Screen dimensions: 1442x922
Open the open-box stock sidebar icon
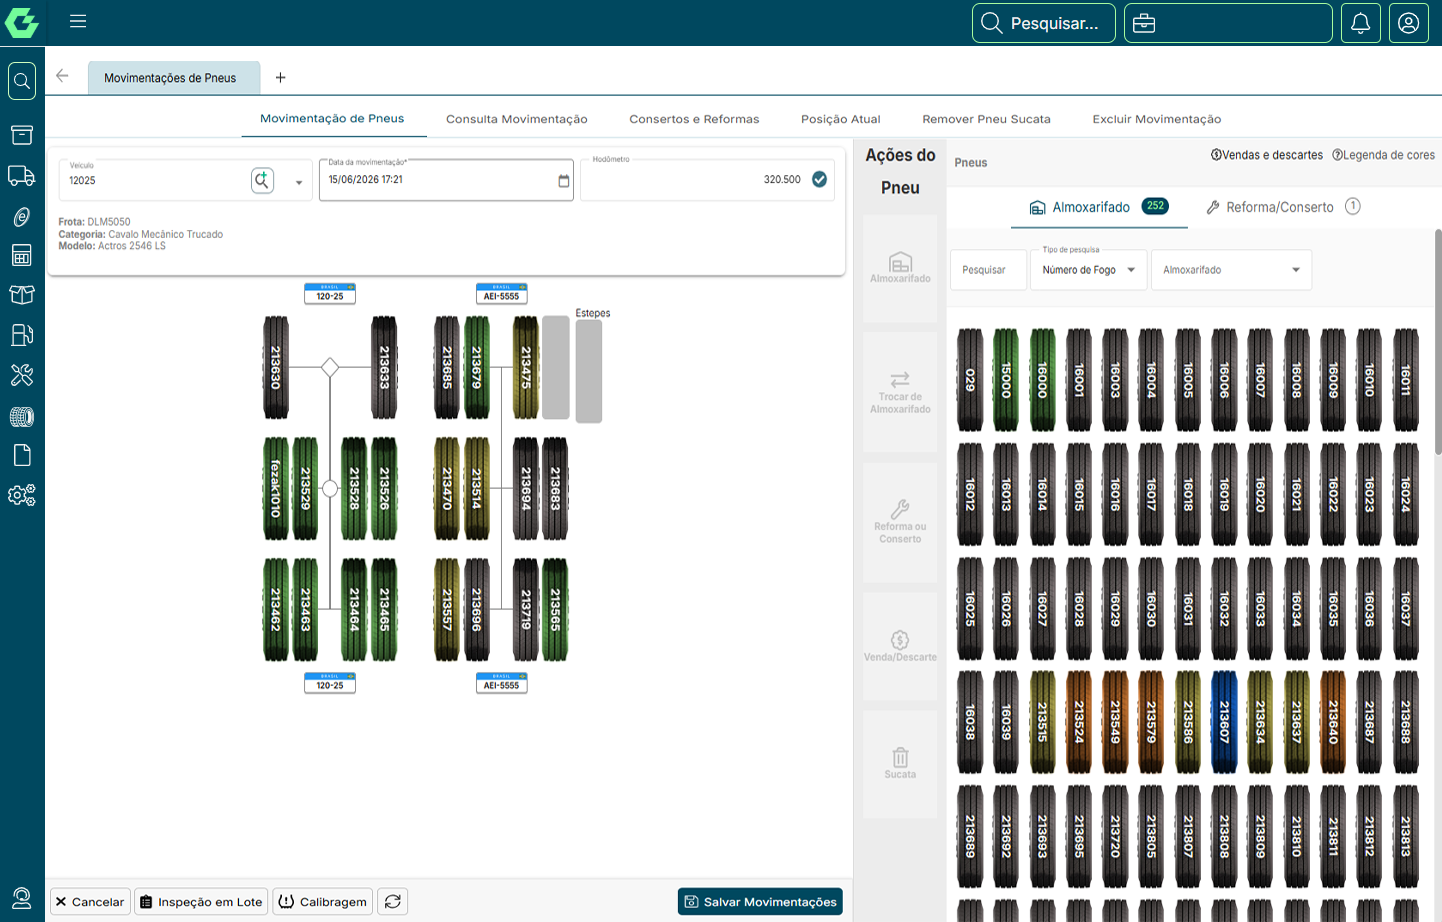pyautogui.click(x=22, y=295)
